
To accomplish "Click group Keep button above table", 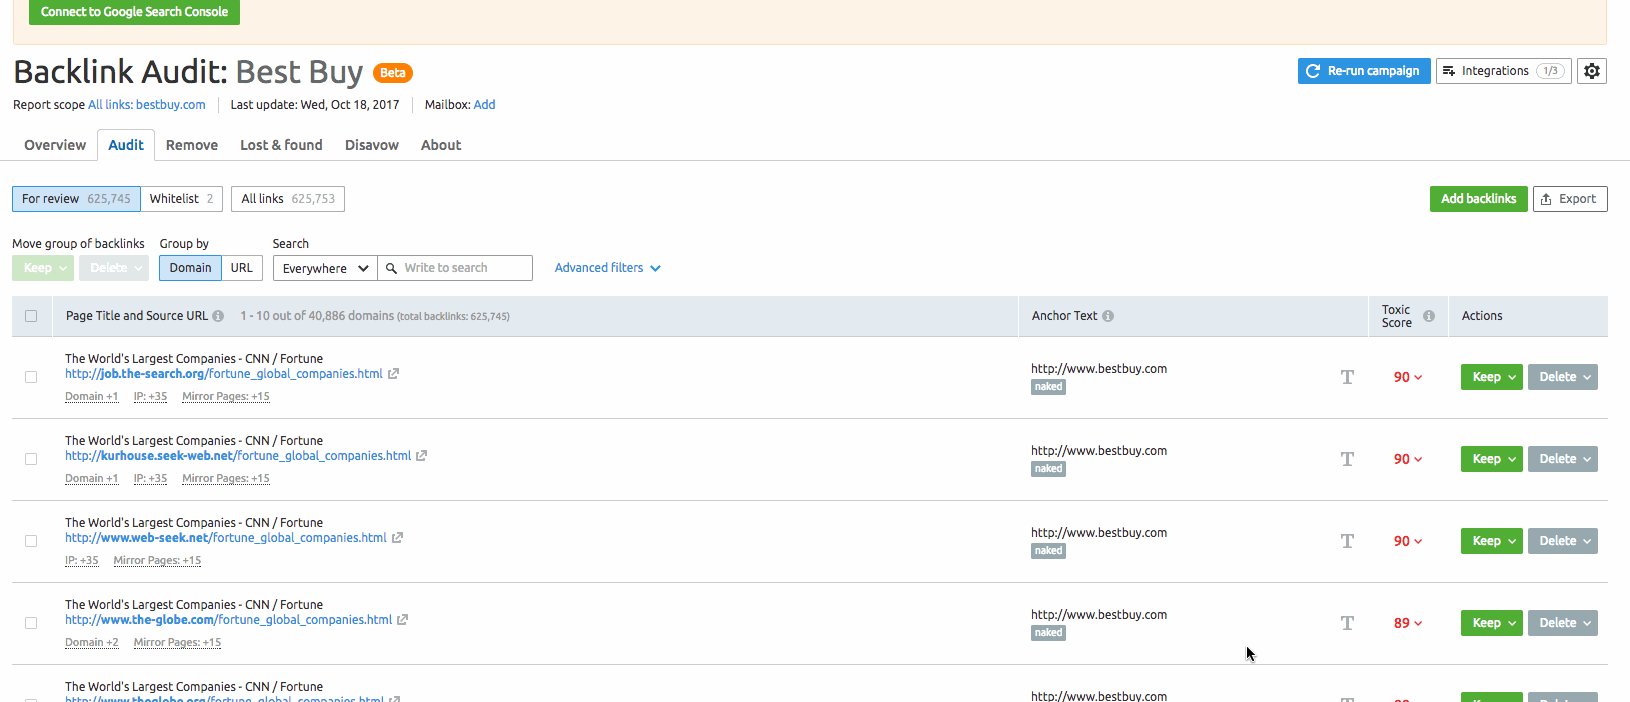I will point(44,268).
